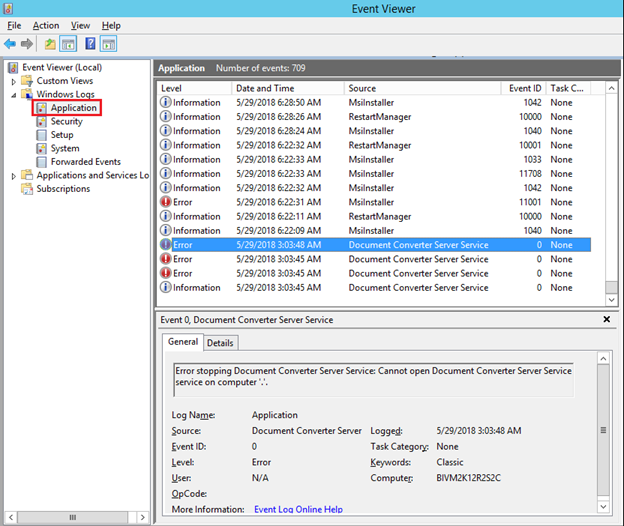Sort by the Date and Time column header

click(288, 88)
